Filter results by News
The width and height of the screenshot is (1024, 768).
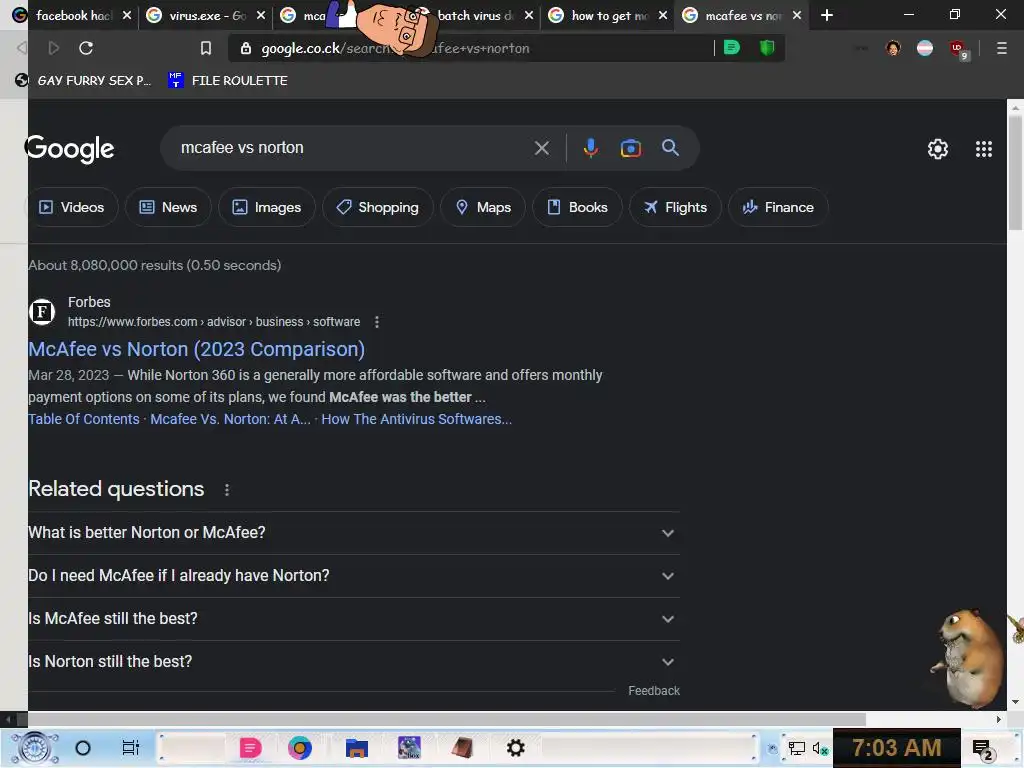pyautogui.click(x=168, y=208)
